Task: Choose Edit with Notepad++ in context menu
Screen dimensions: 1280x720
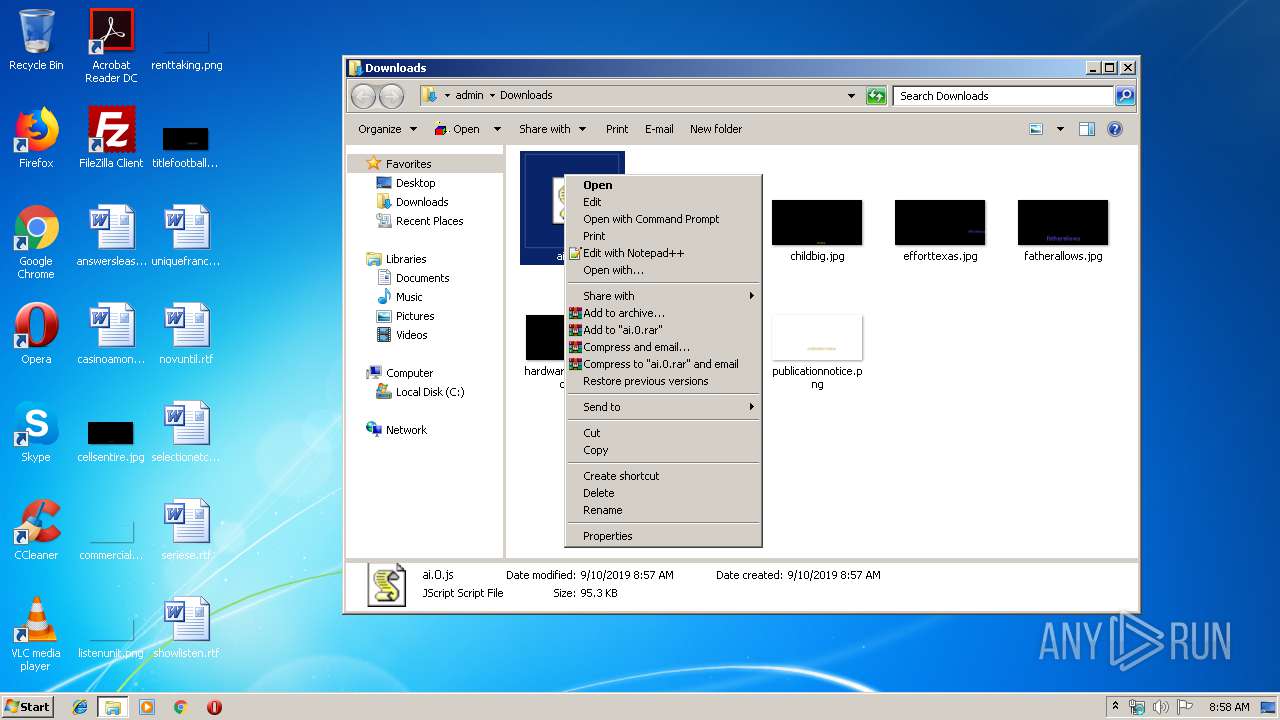Action: pyautogui.click(x=664, y=253)
